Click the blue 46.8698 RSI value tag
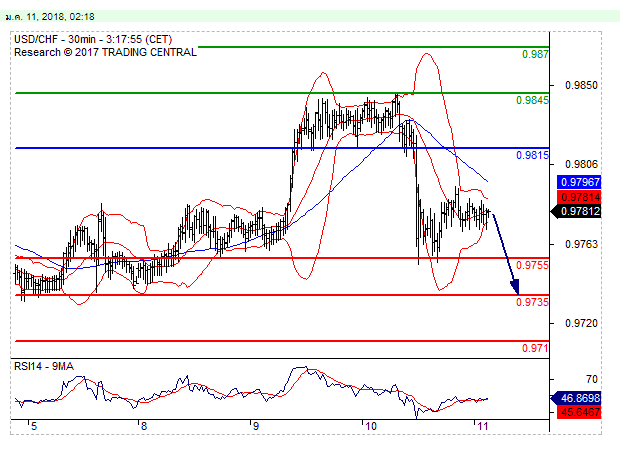Viewport: 620px width, 449px height. pos(576,398)
